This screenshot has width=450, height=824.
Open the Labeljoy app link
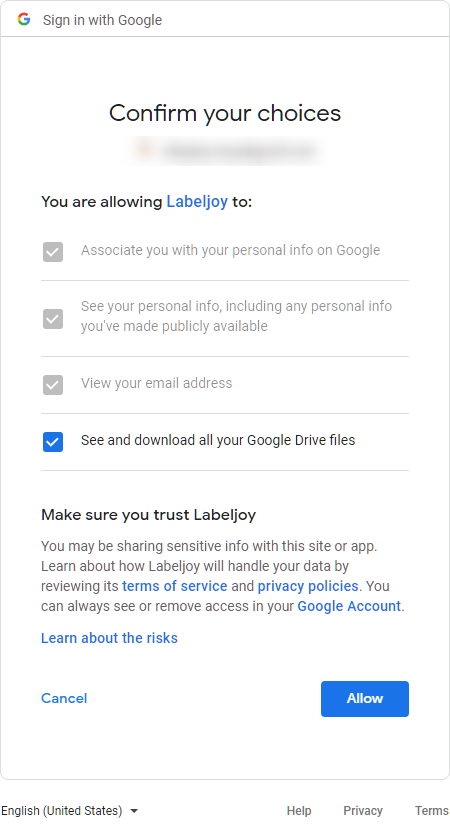[197, 202]
